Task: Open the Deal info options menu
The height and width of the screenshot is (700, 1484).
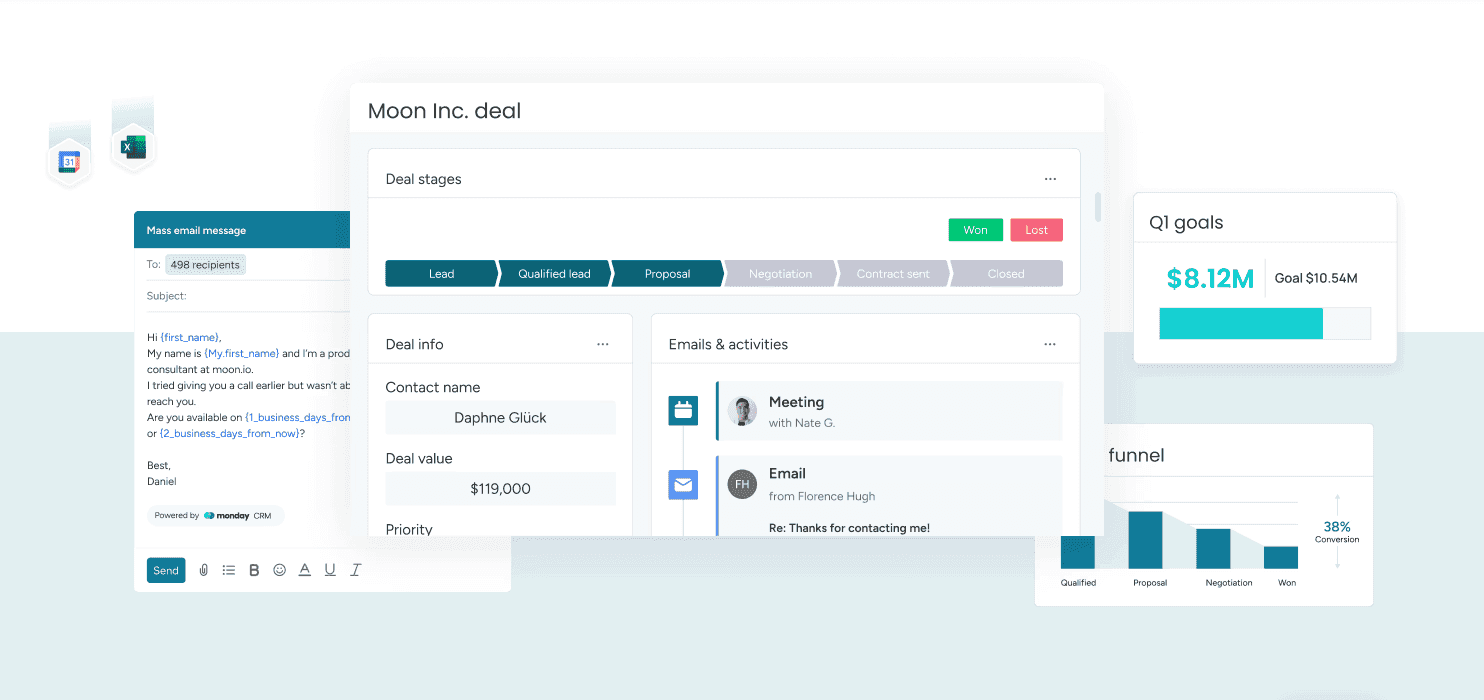Action: pos(603,343)
